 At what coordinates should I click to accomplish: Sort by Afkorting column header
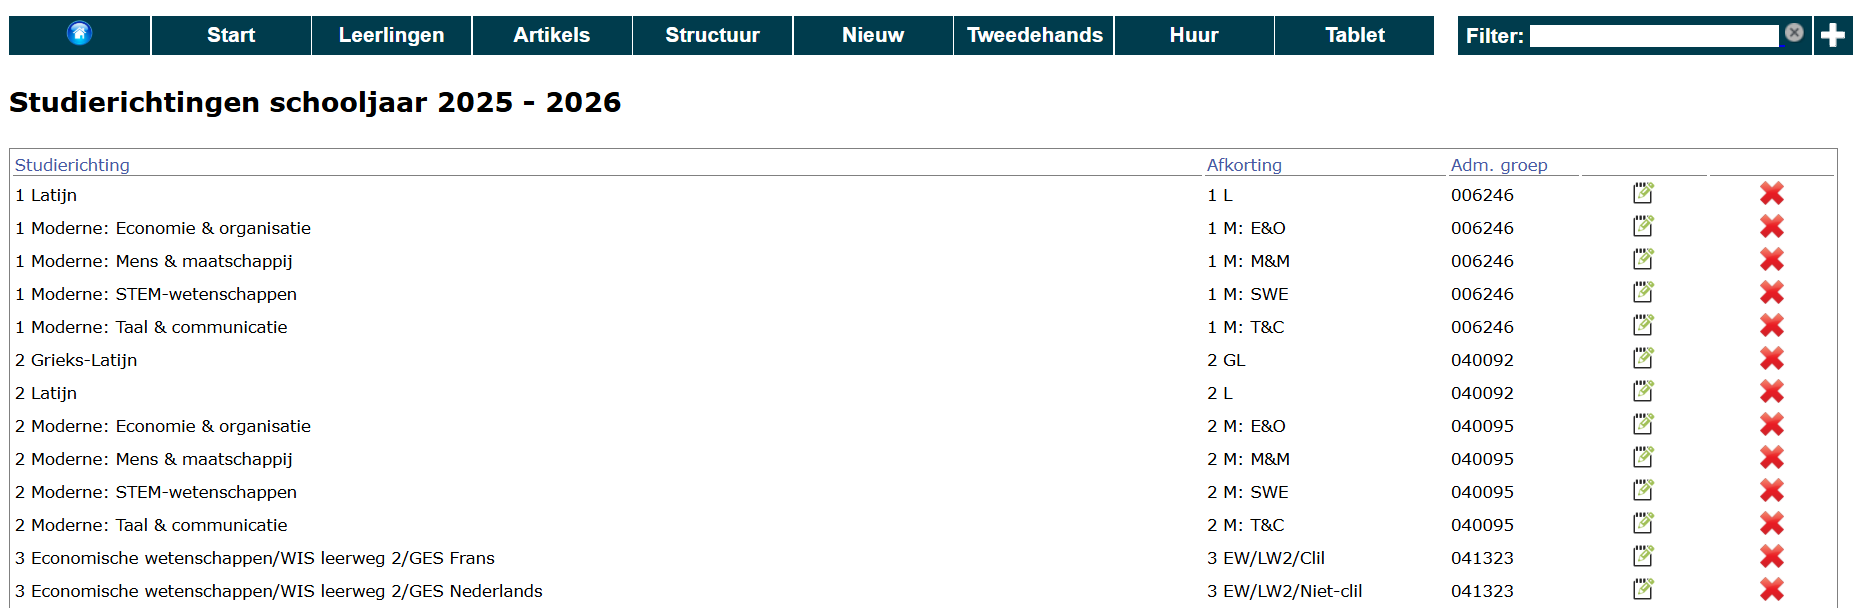1244,165
